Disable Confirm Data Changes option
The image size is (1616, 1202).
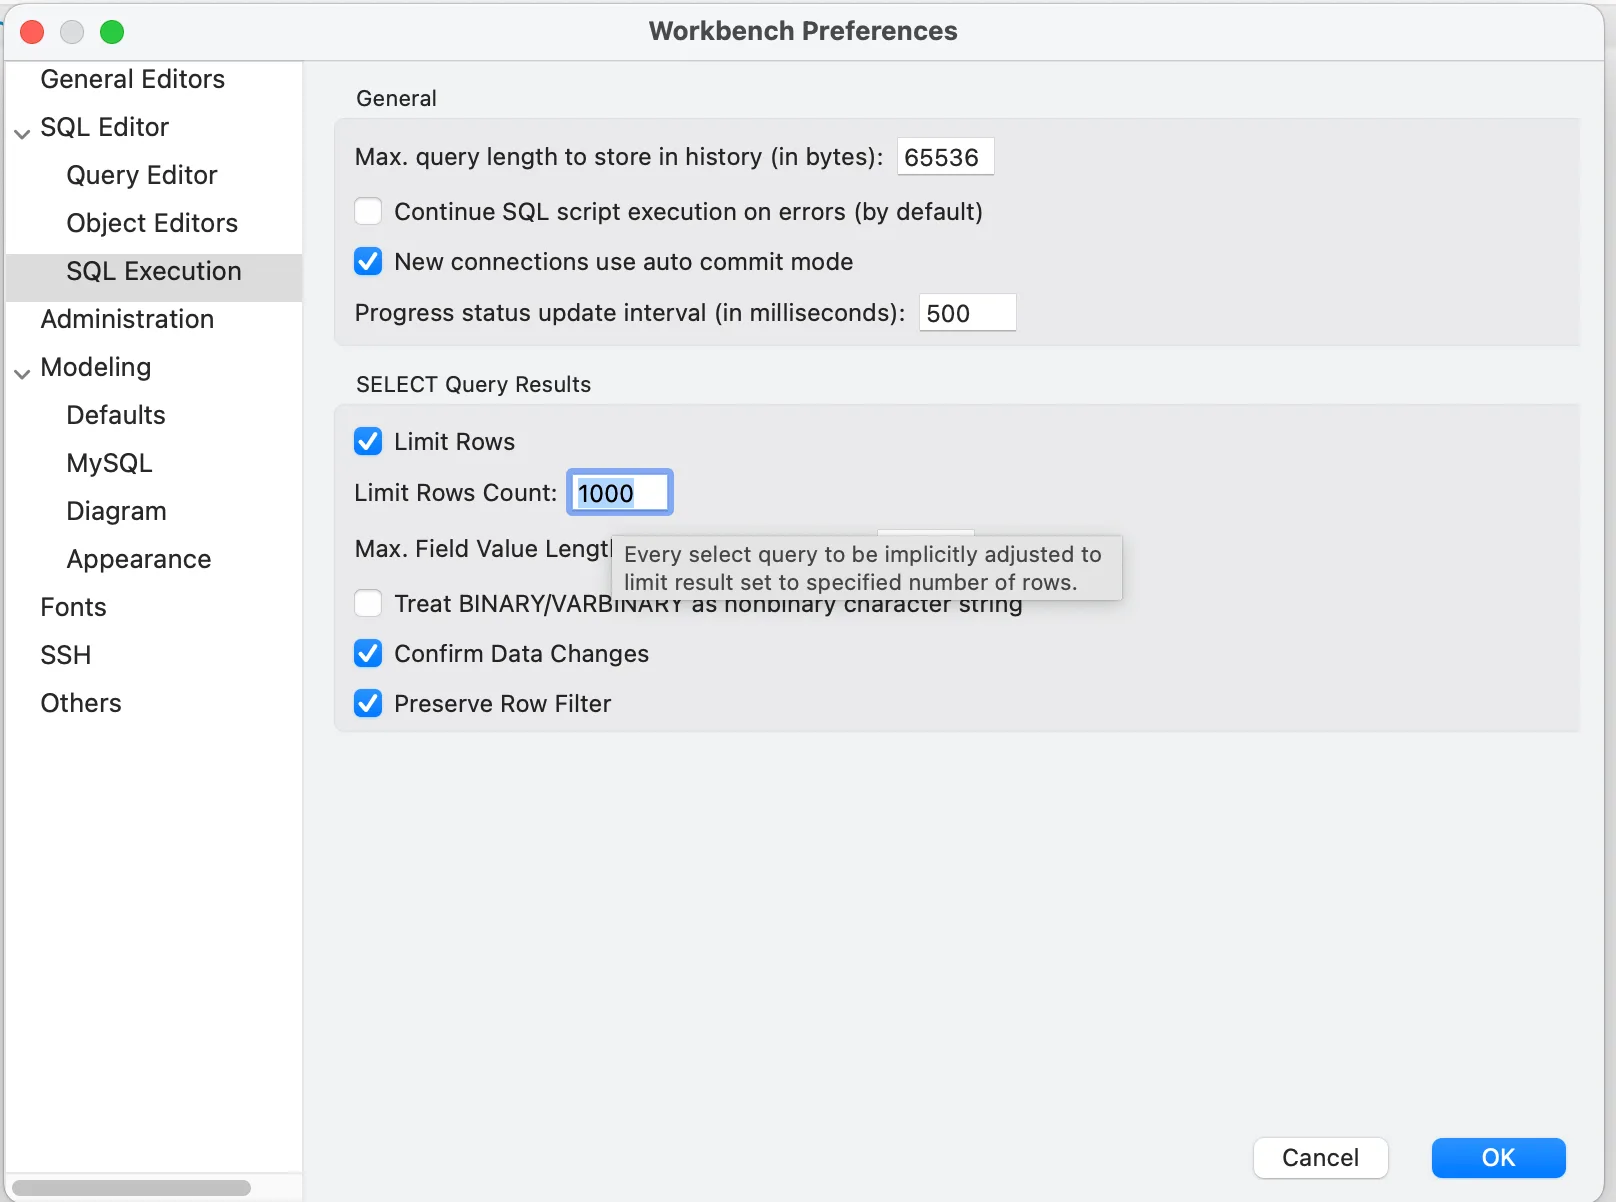click(x=368, y=653)
